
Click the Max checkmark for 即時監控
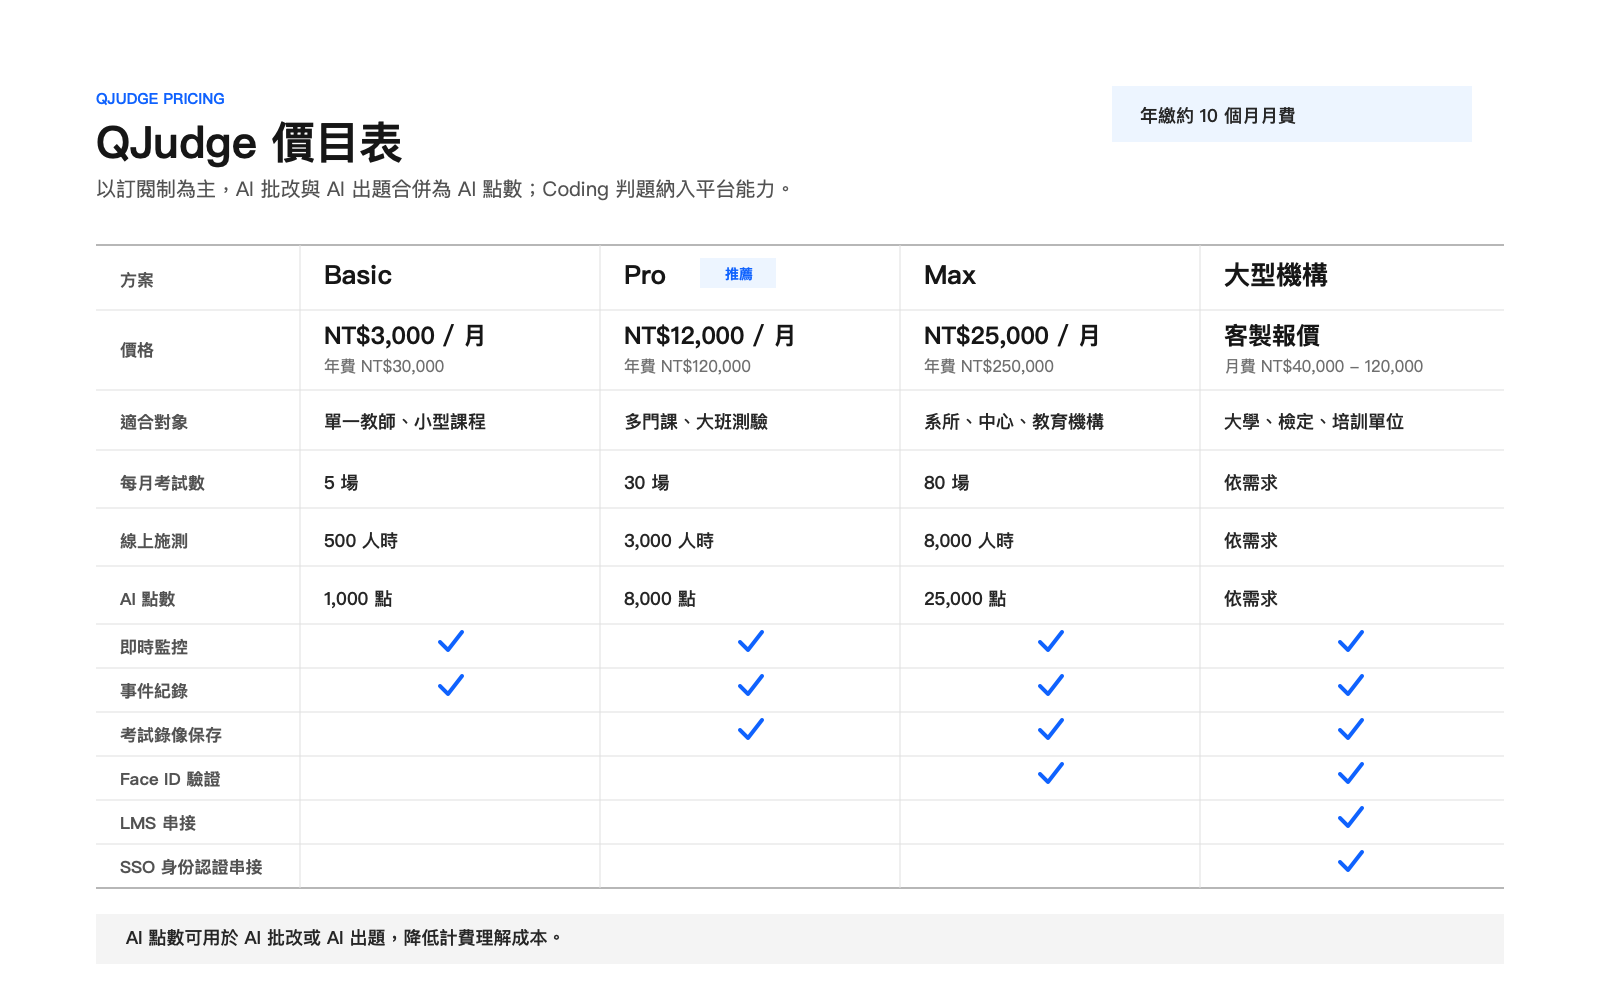click(1051, 641)
